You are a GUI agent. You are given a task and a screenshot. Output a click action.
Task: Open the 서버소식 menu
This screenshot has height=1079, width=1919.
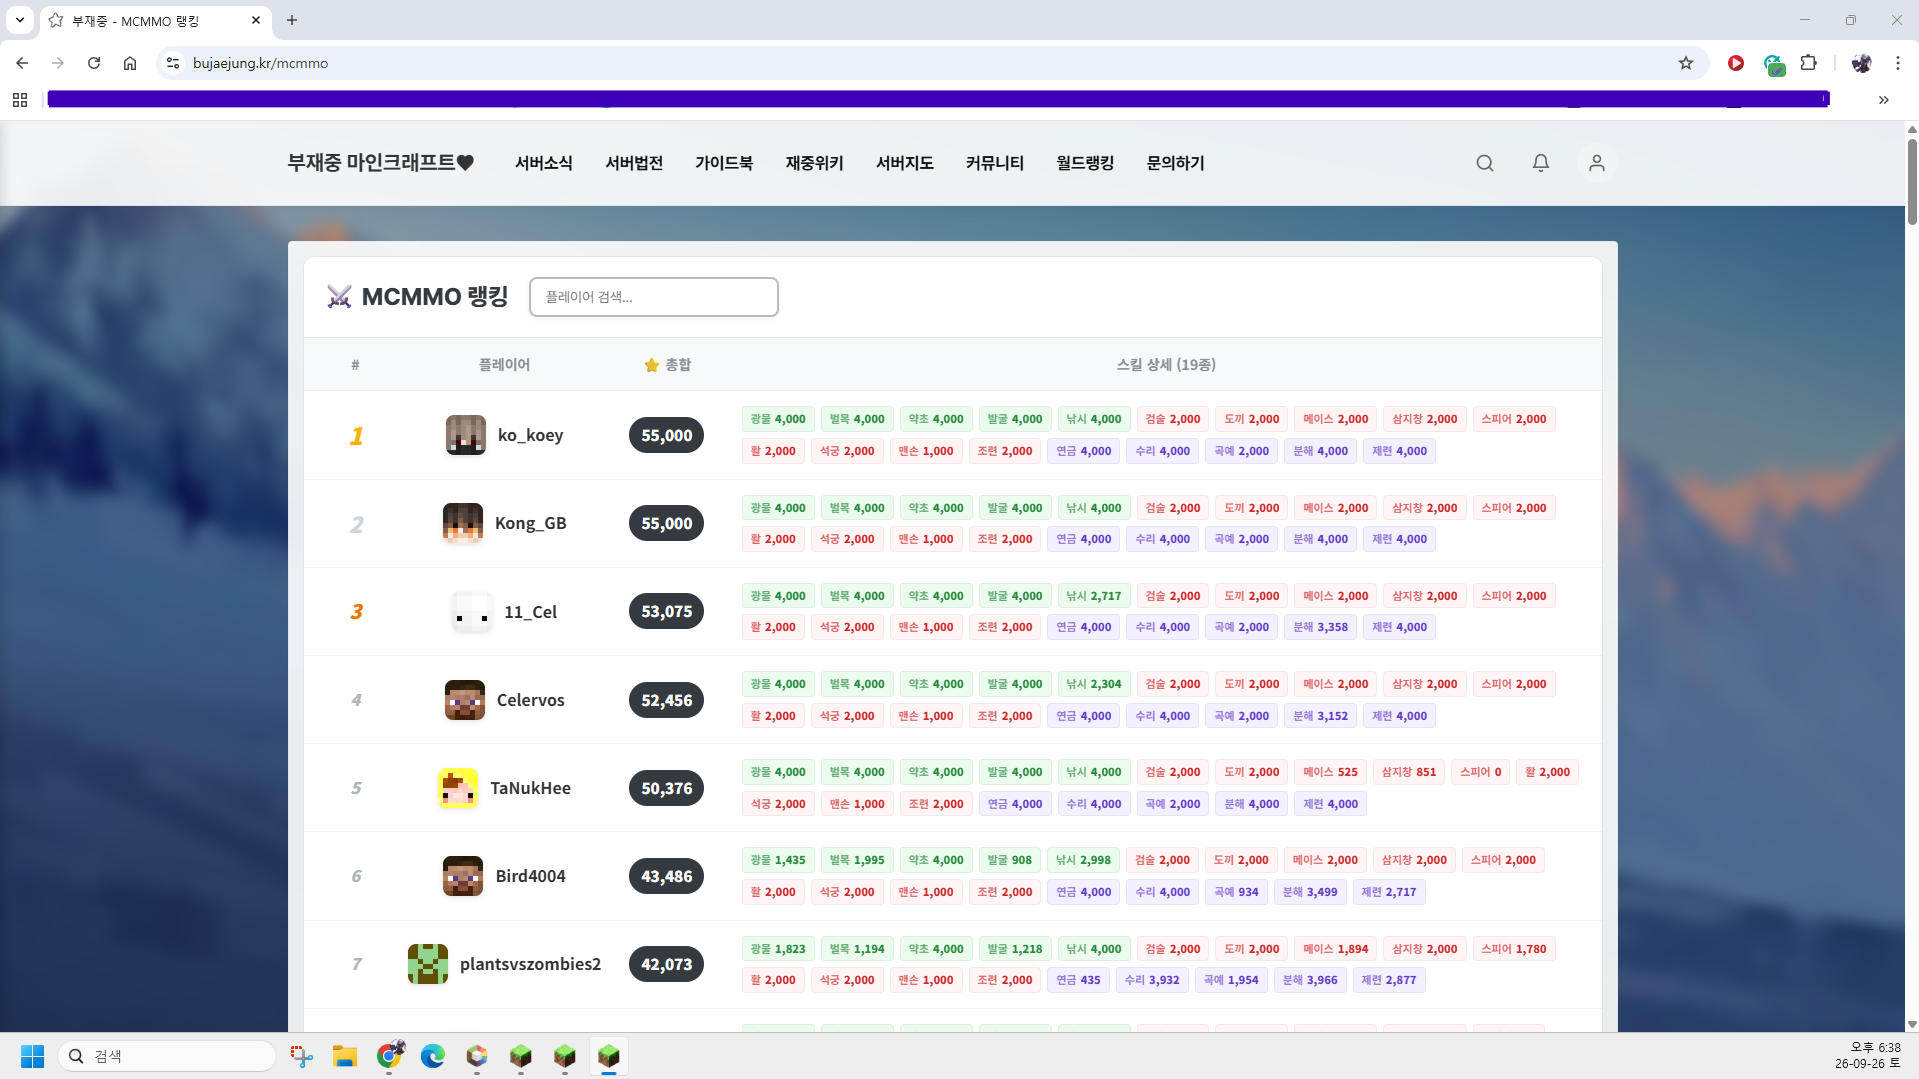click(x=544, y=163)
